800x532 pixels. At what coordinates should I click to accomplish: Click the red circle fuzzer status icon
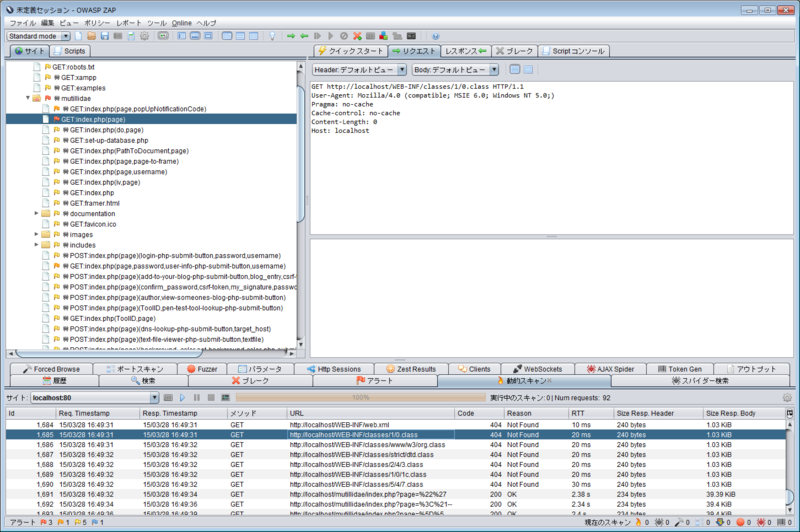point(740,522)
